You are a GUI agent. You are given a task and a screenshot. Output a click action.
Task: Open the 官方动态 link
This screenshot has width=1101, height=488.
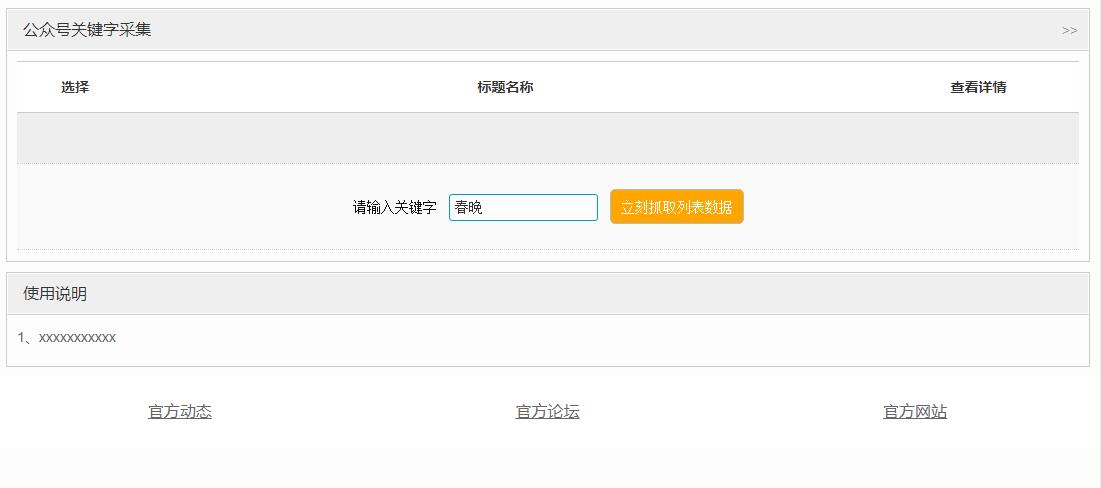tap(180, 412)
